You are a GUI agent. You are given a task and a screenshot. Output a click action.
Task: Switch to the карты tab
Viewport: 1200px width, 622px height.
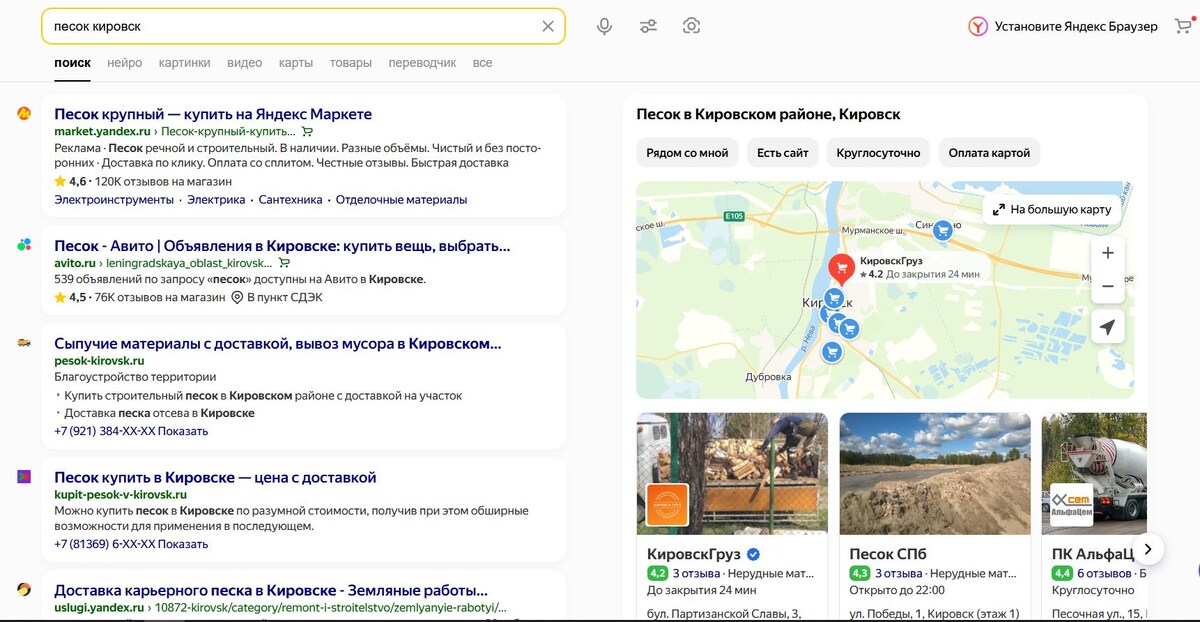[296, 63]
